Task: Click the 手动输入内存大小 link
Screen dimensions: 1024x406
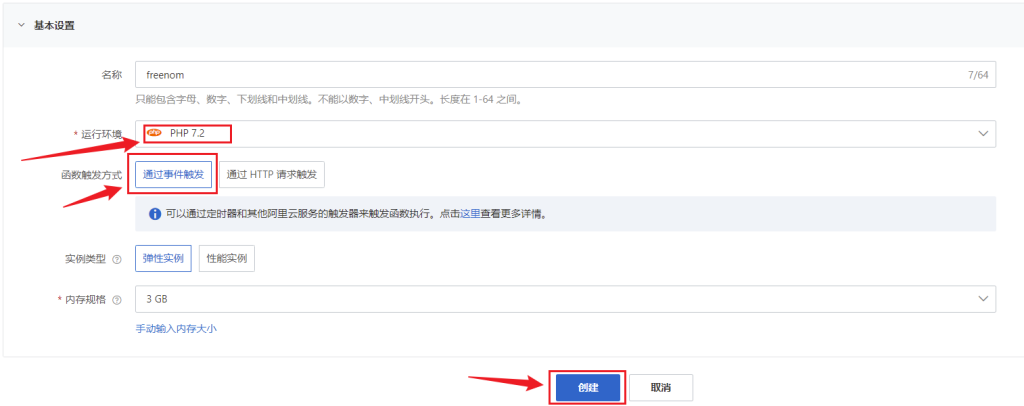Action: coord(176,329)
